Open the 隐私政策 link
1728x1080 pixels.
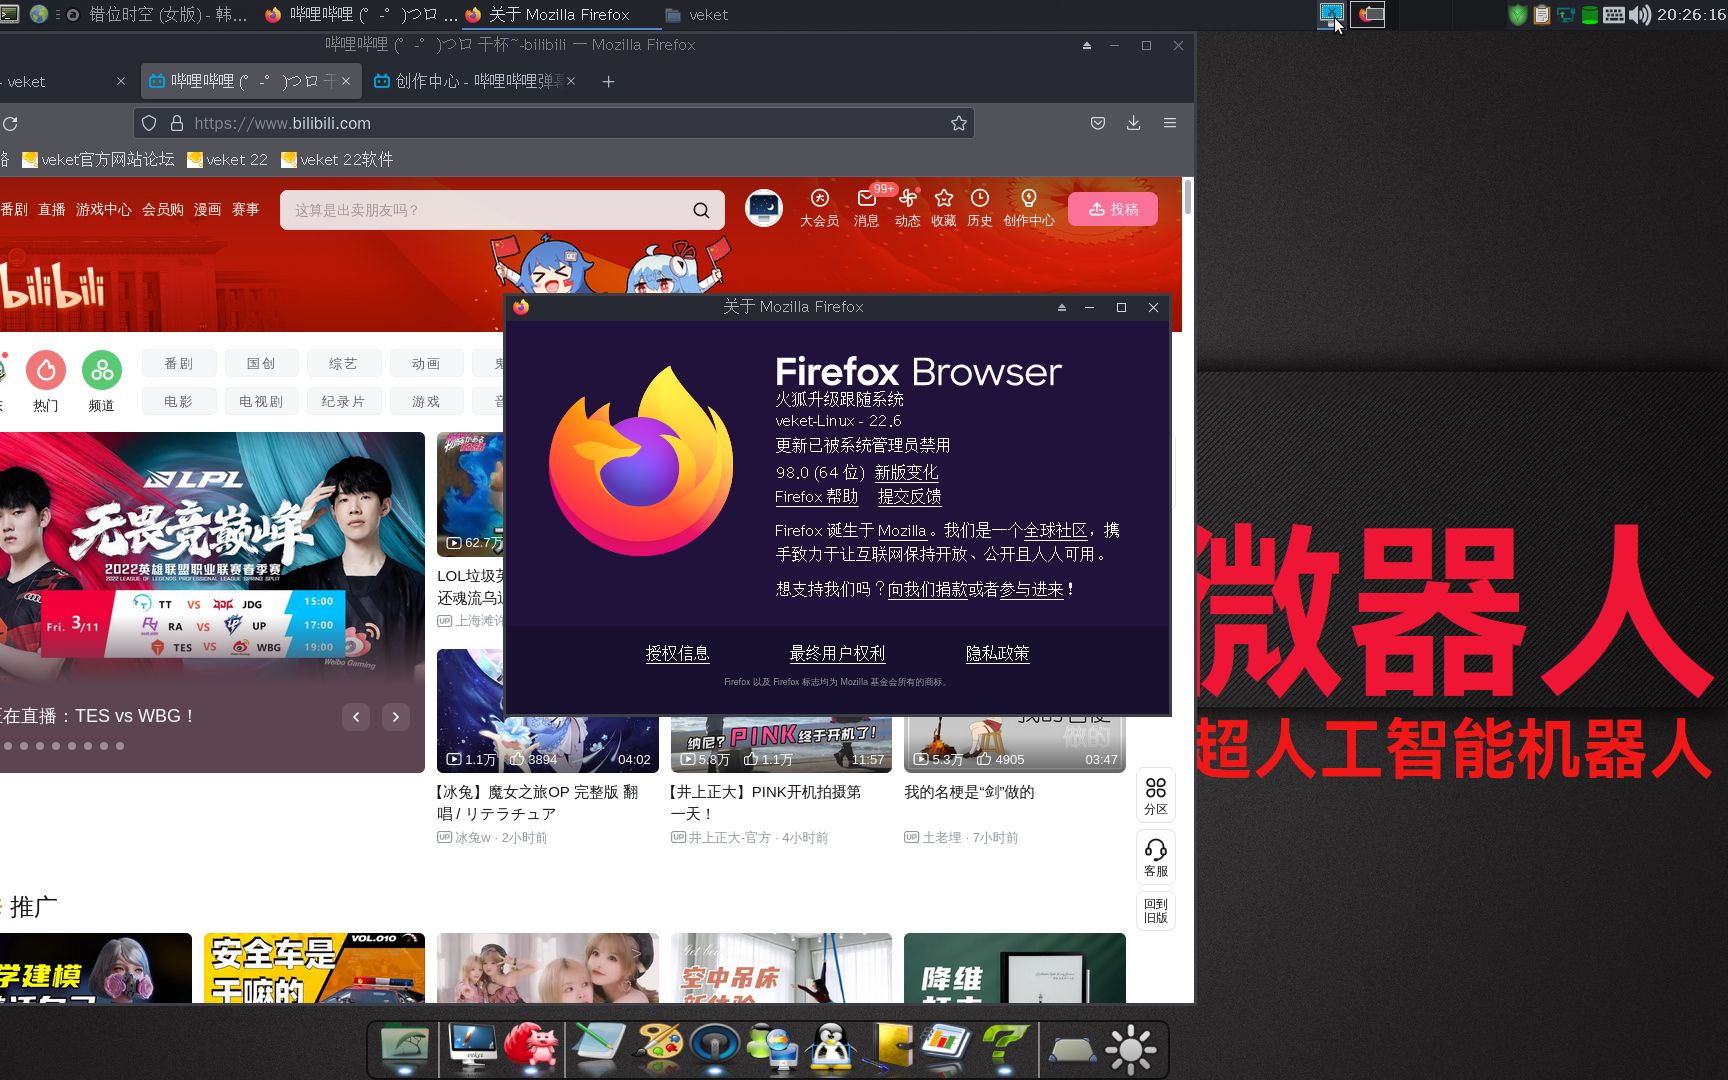pyautogui.click(x=997, y=653)
